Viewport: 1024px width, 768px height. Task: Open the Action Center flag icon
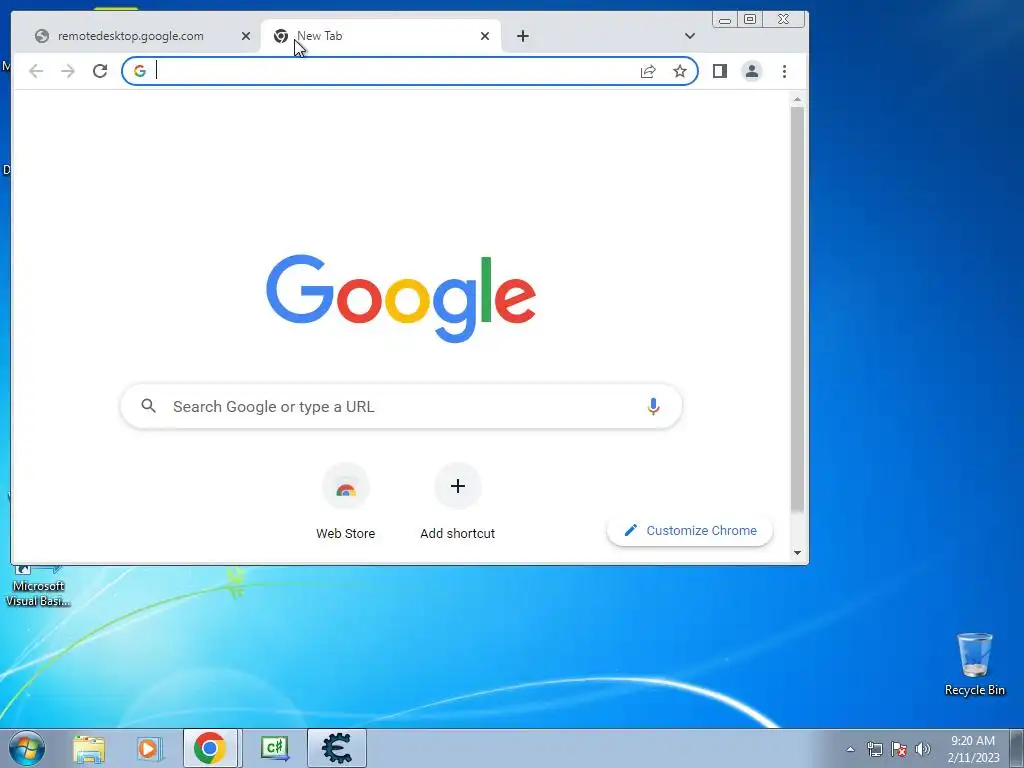(899, 749)
